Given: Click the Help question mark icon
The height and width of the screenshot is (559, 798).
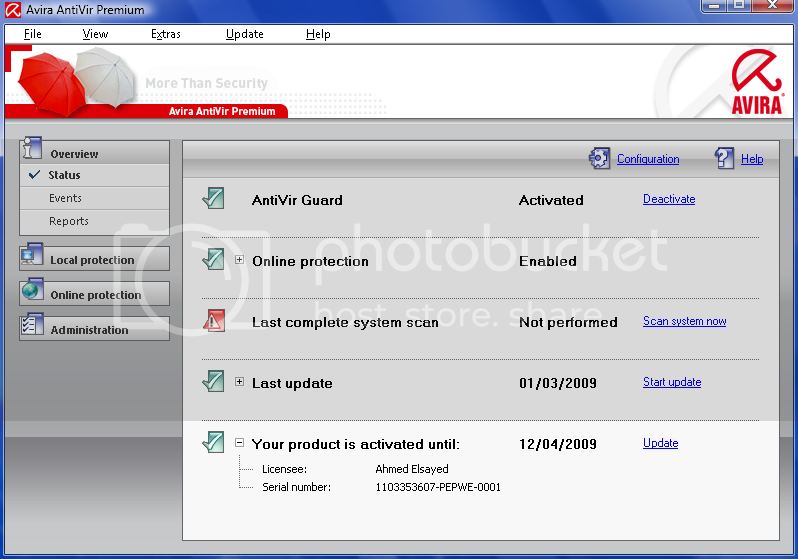Looking at the screenshot, I should 725,158.
